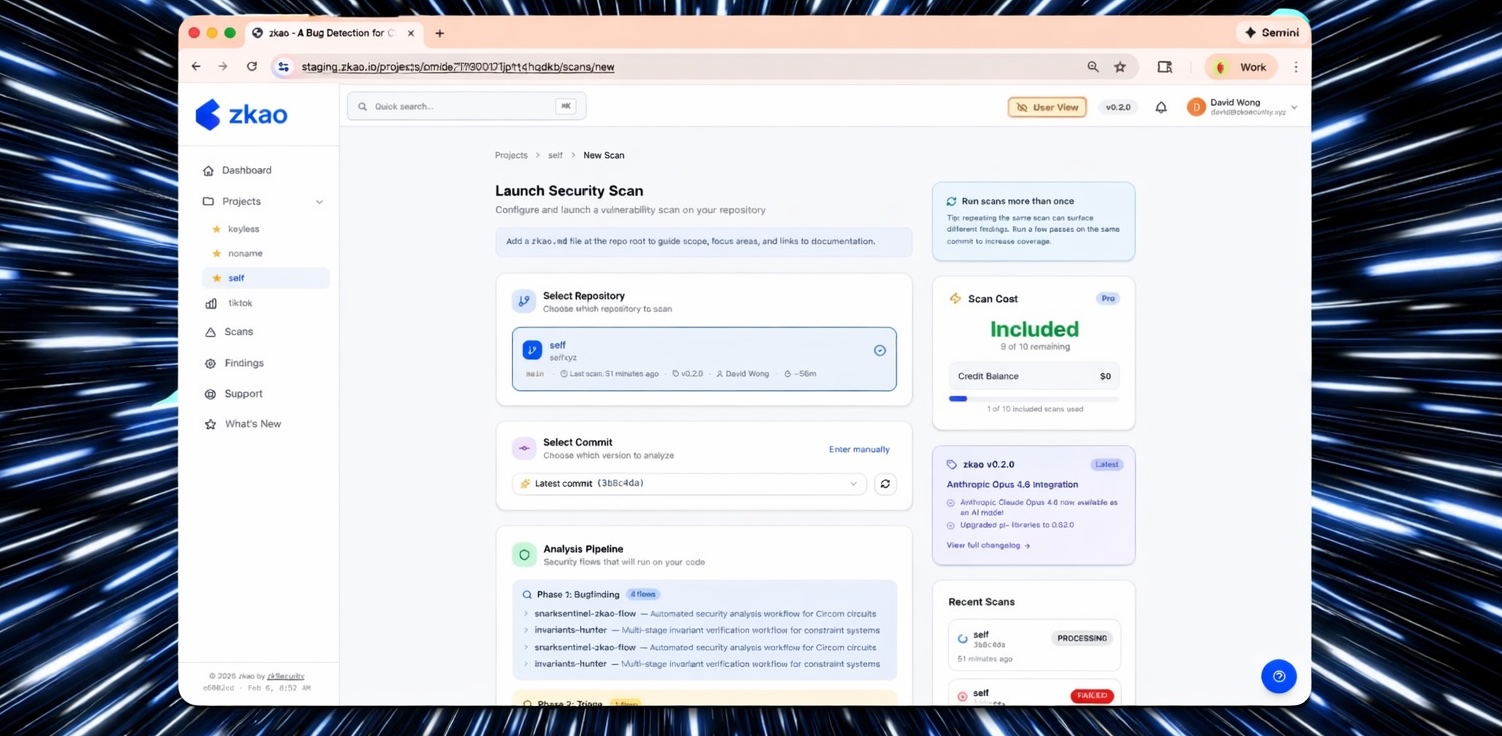Bookmark page with the star icon
This screenshot has height=736, width=1502.
tap(1120, 67)
